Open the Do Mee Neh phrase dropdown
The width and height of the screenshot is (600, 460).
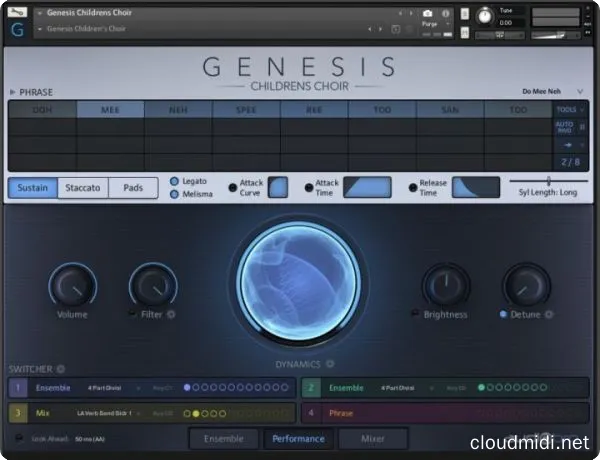click(580, 91)
